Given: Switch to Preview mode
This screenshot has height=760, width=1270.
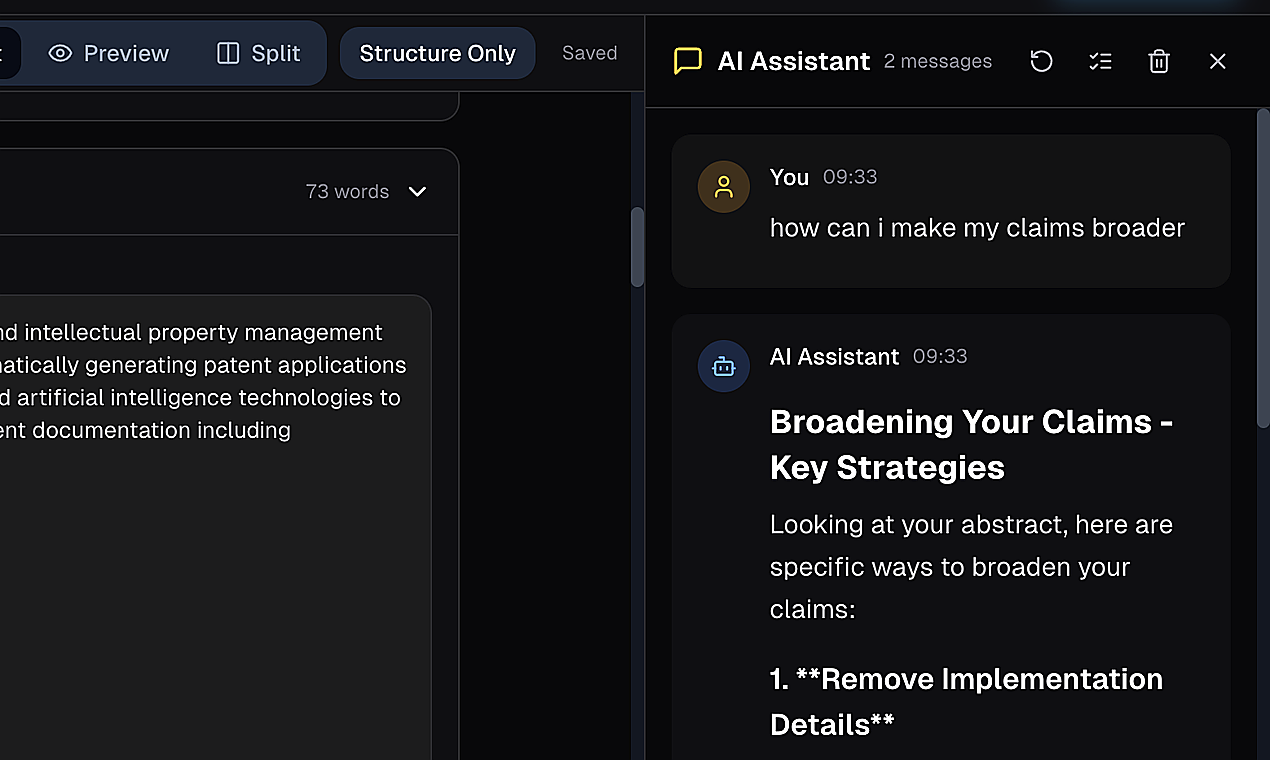Looking at the screenshot, I should (109, 53).
